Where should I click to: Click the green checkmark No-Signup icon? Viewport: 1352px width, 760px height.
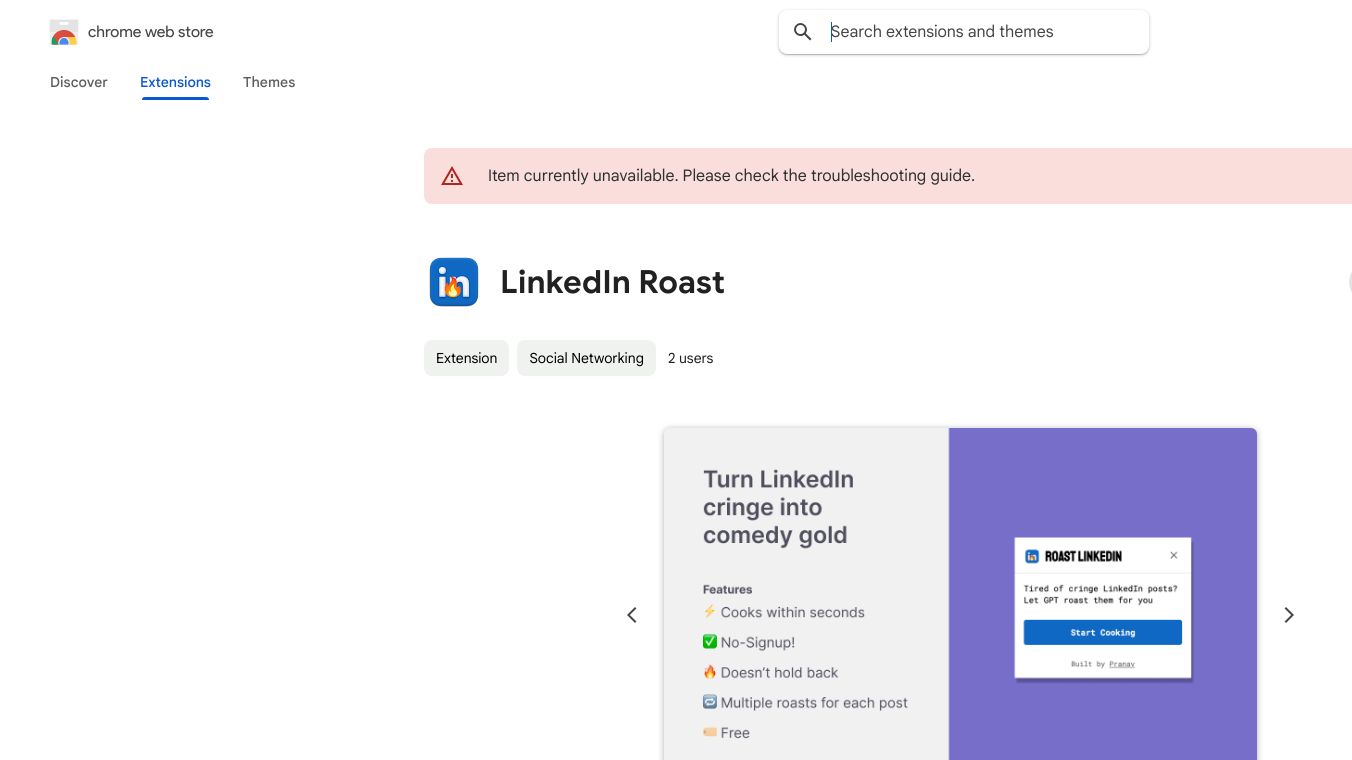(x=709, y=642)
